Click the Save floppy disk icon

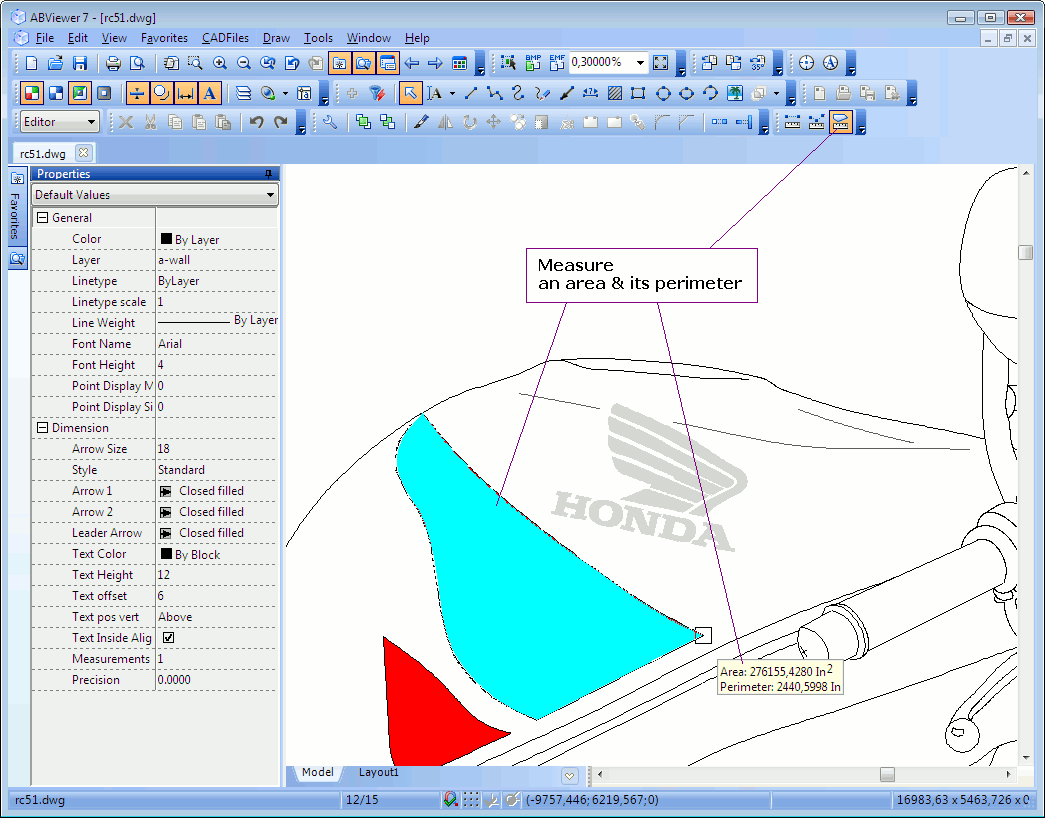coord(79,63)
